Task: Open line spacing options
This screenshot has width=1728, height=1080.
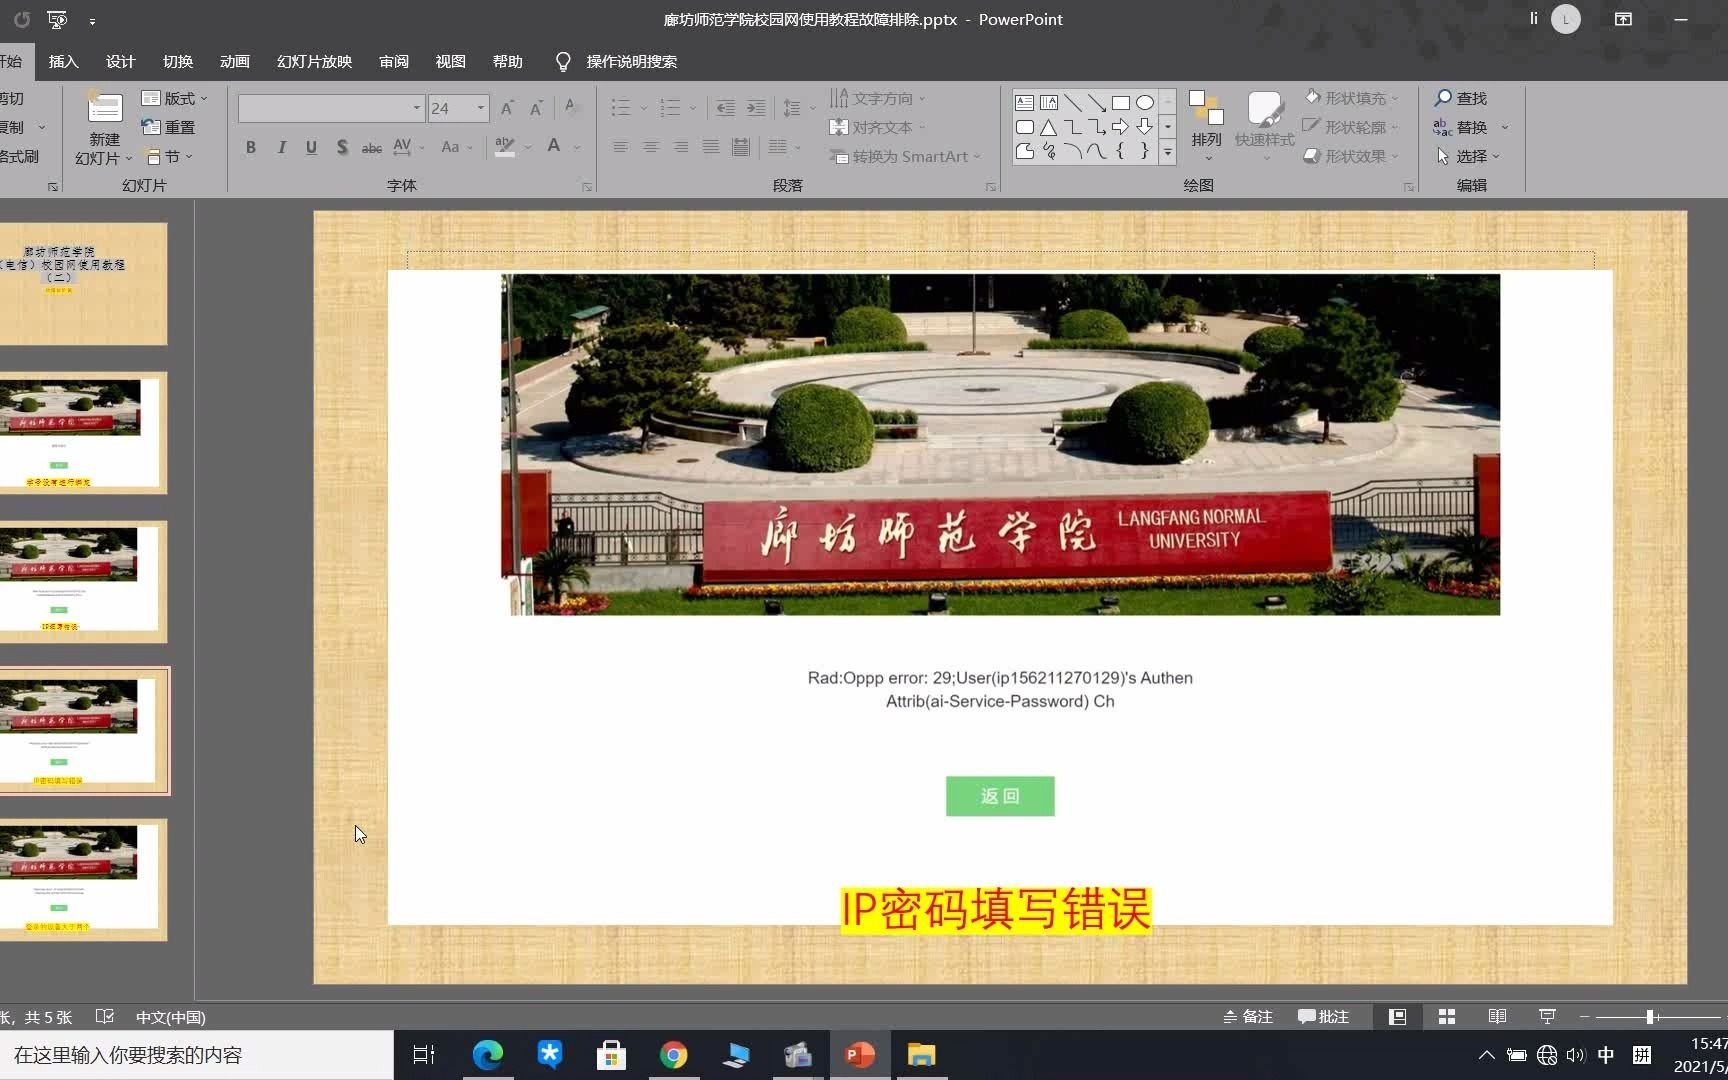Action: point(798,108)
